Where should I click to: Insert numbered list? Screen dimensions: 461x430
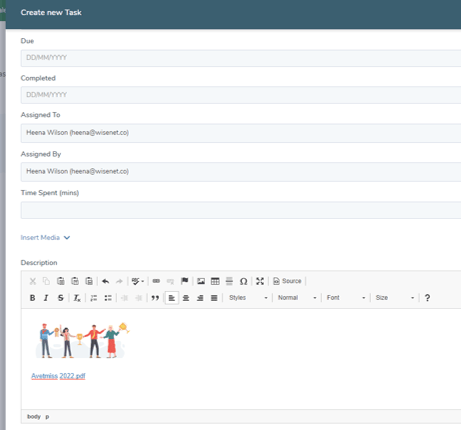94,298
